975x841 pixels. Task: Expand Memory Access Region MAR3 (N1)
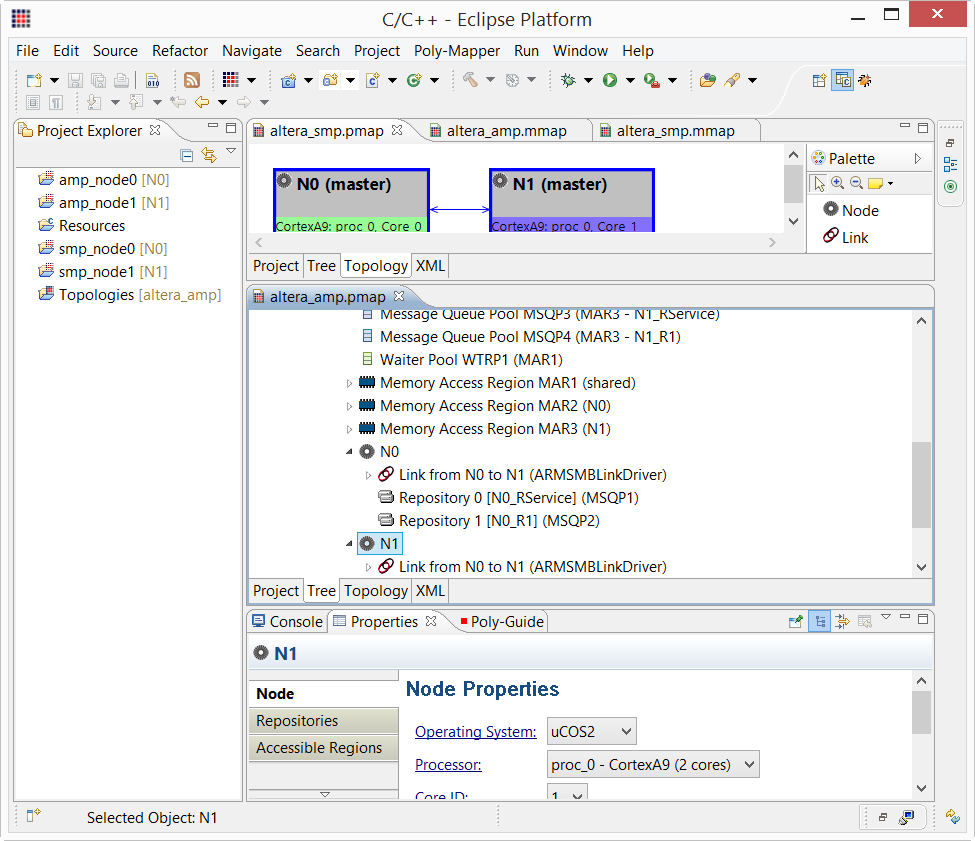pyautogui.click(x=349, y=430)
